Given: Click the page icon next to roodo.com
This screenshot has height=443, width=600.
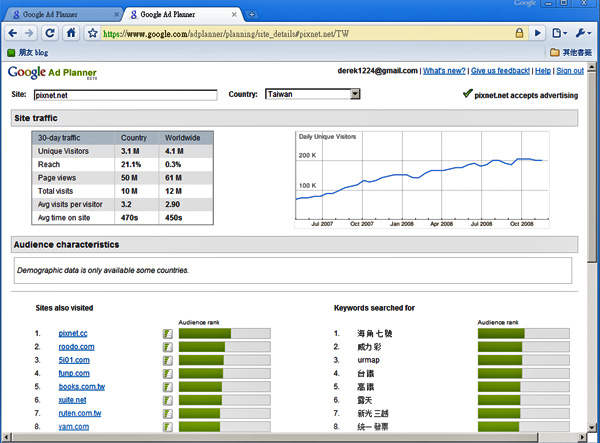Looking at the screenshot, I should coord(168,347).
